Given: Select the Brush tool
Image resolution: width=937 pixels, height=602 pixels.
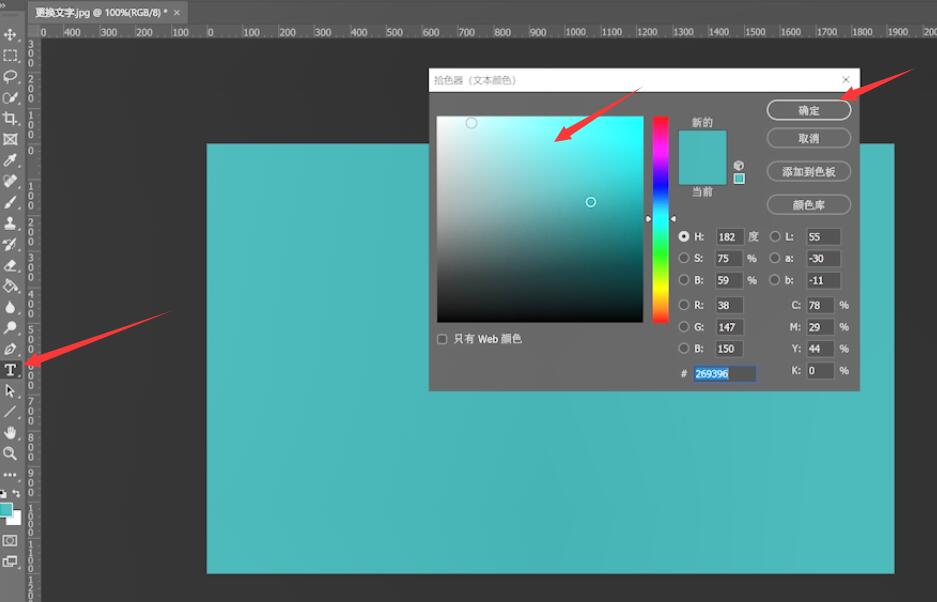Looking at the screenshot, I should [x=10, y=202].
